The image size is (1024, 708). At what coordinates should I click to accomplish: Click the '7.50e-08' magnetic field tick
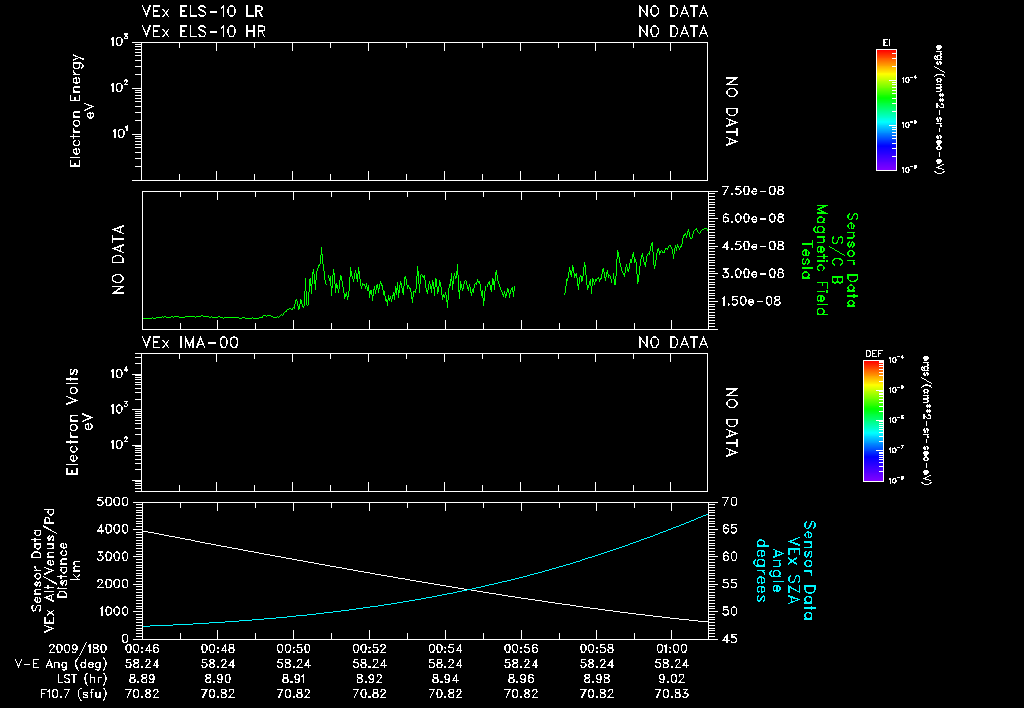coord(753,191)
